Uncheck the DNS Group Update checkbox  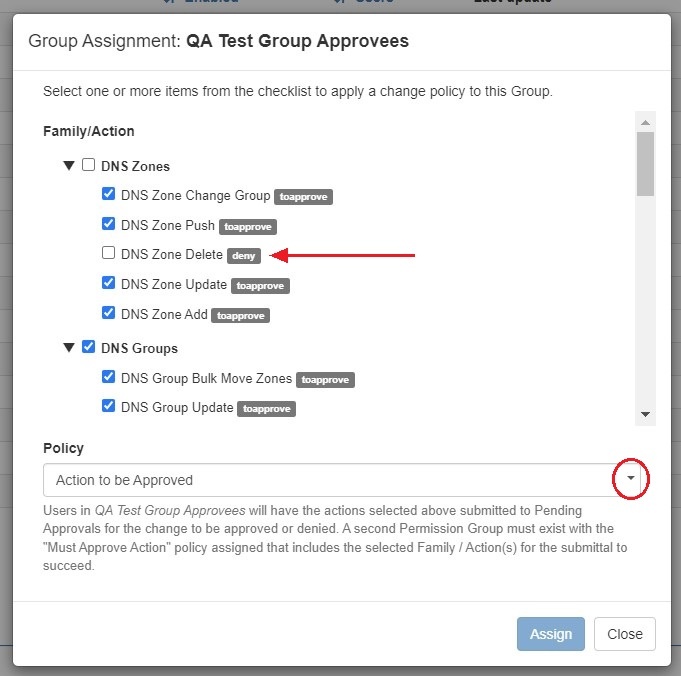point(108,407)
